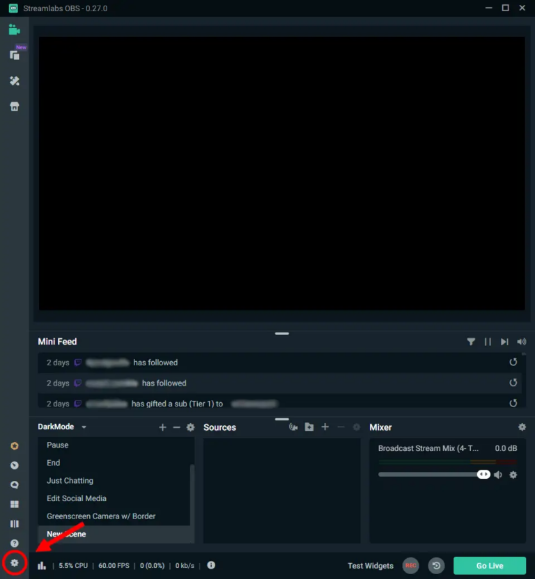
Task: Open Settings gear icon in the sidebar
Action: pos(14,564)
